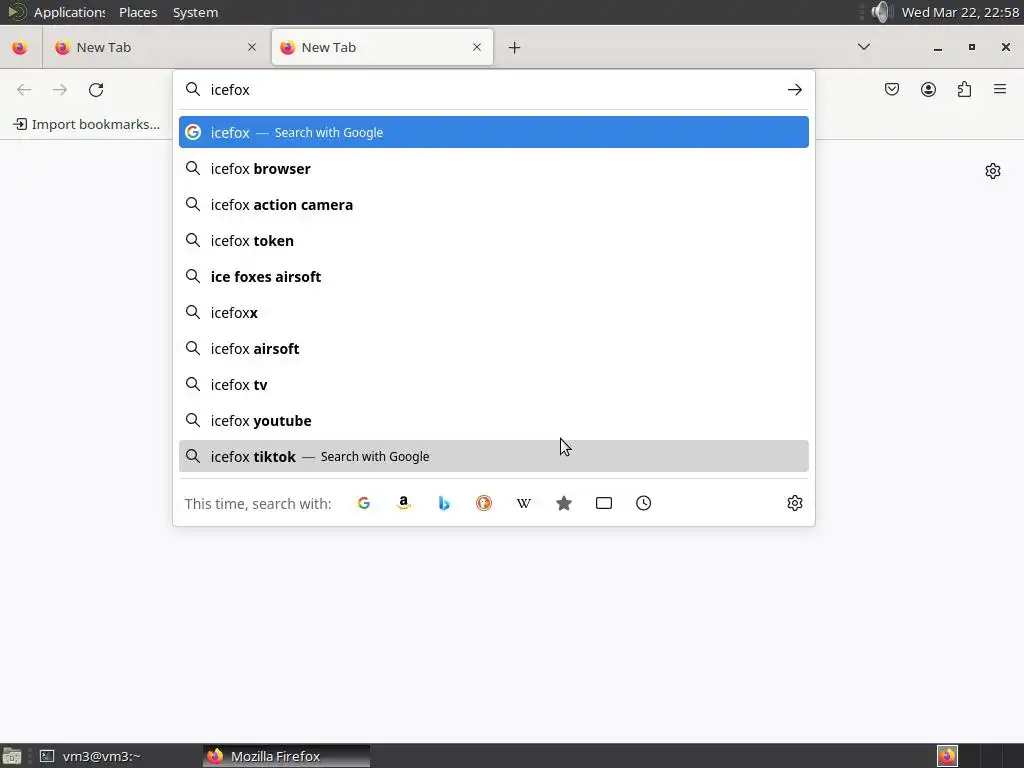Select 'ice foxes airsoft' suggestion

click(494, 276)
